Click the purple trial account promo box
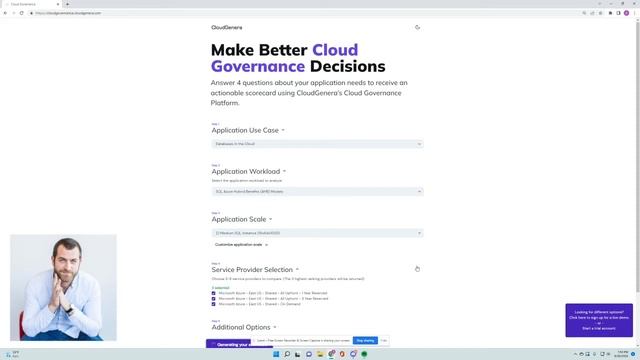640x360 pixels. [599, 320]
